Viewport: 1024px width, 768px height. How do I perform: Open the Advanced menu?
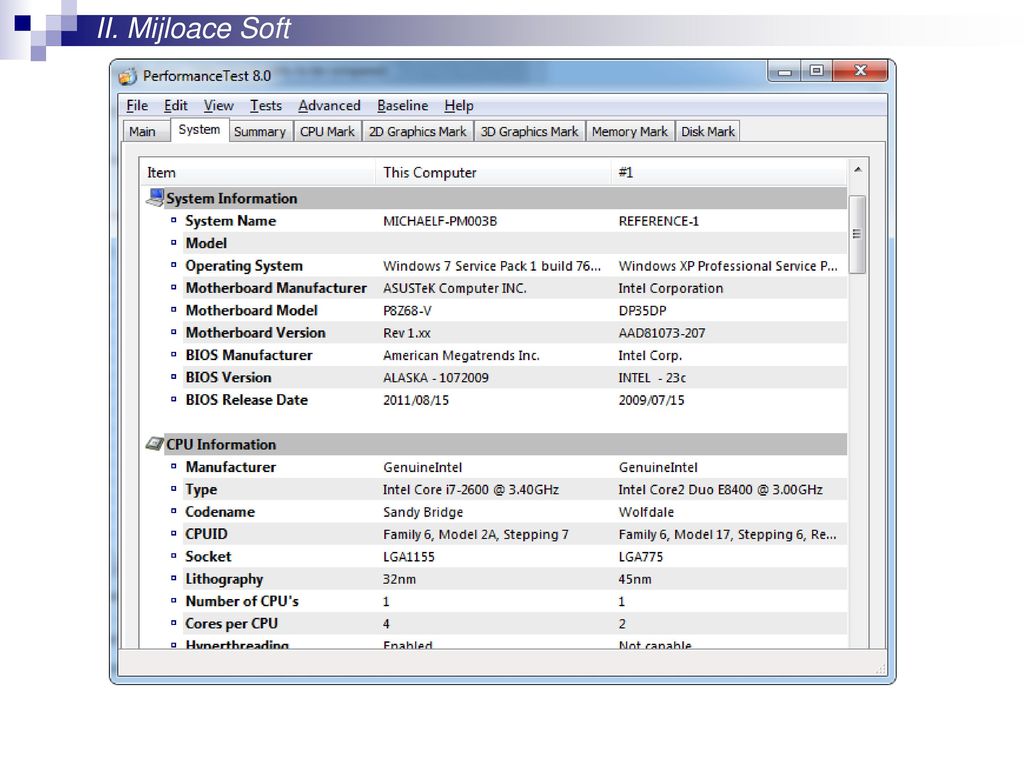[329, 106]
